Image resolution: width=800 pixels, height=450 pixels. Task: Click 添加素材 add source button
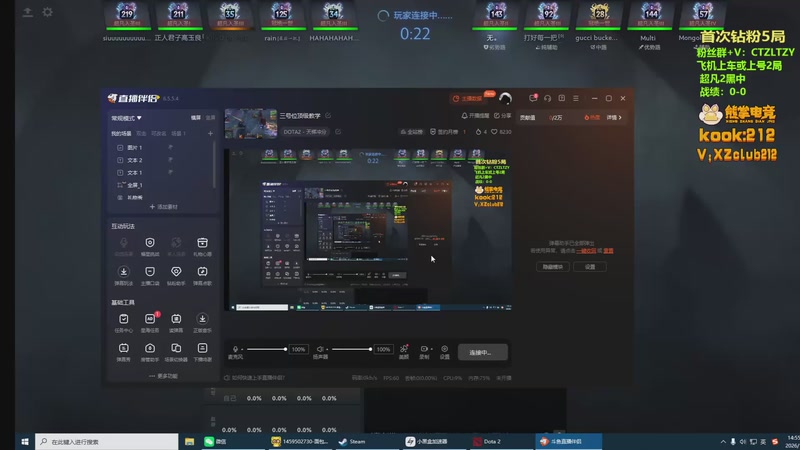163,207
